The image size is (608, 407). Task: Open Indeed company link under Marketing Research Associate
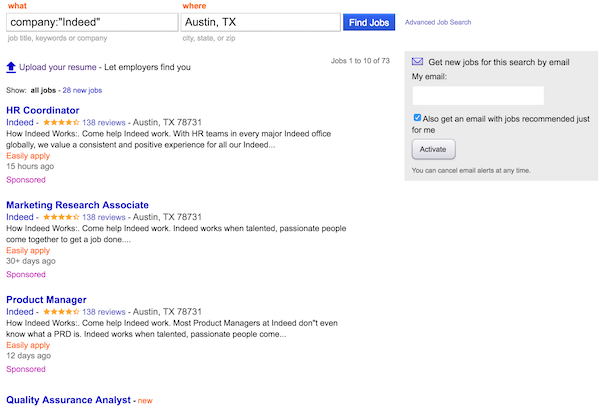point(20,217)
